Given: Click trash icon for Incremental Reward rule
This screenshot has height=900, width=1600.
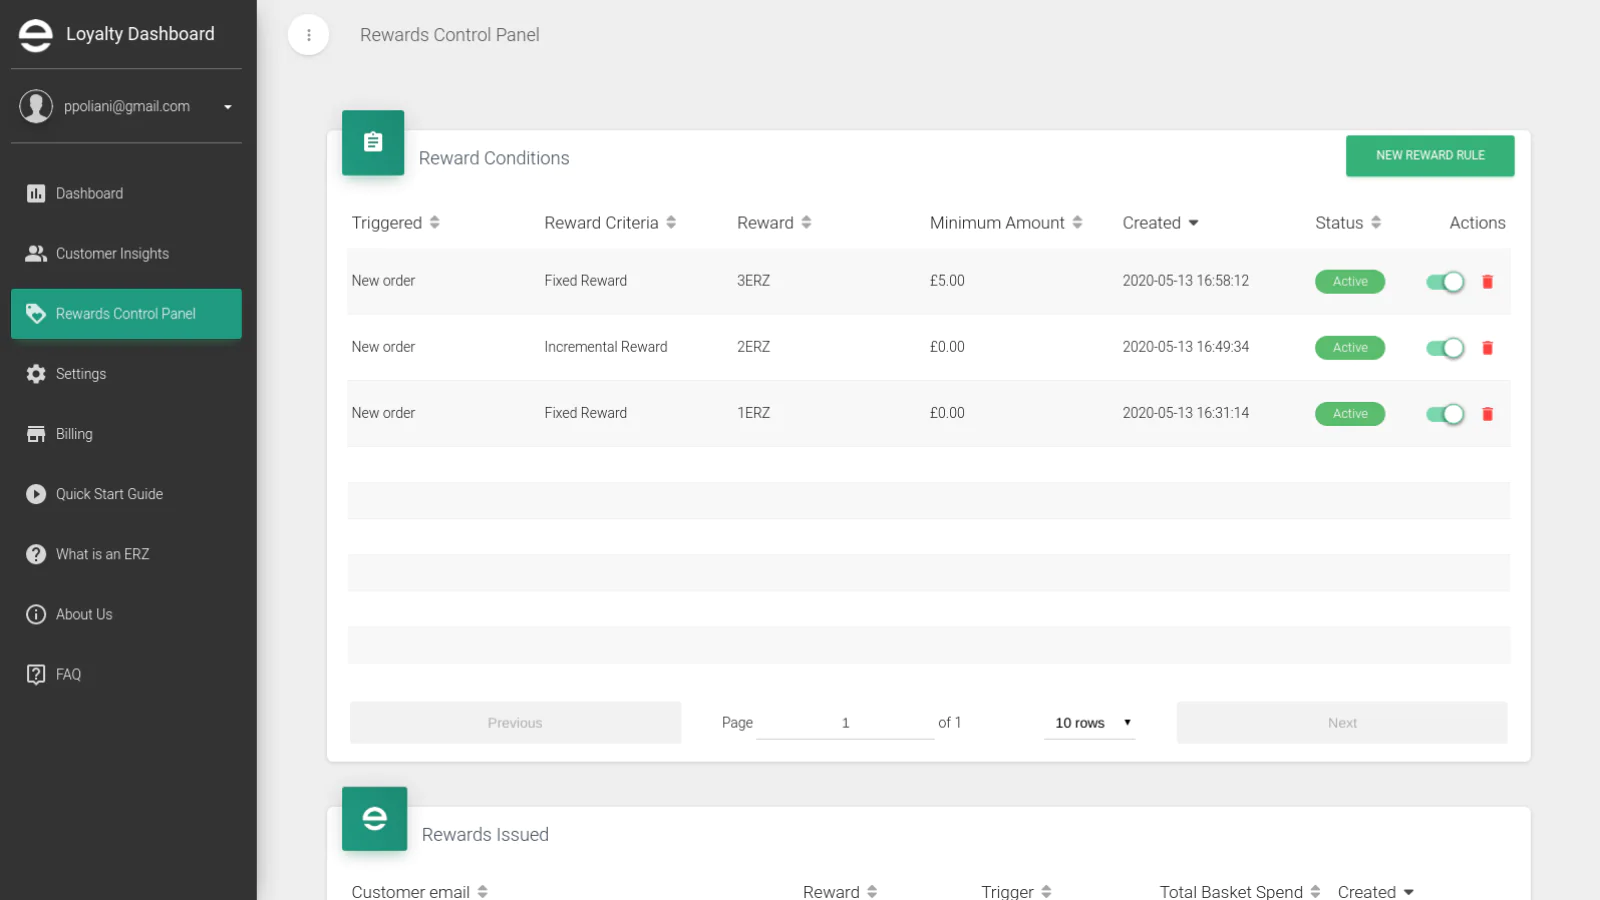Looking at the screenshot, I should (1487, 348).
